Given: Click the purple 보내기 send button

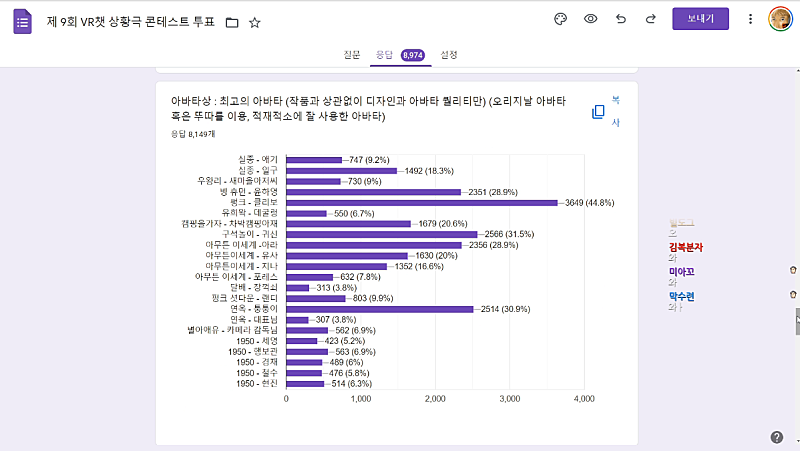Looking at the screenshot, I should 700,19.
